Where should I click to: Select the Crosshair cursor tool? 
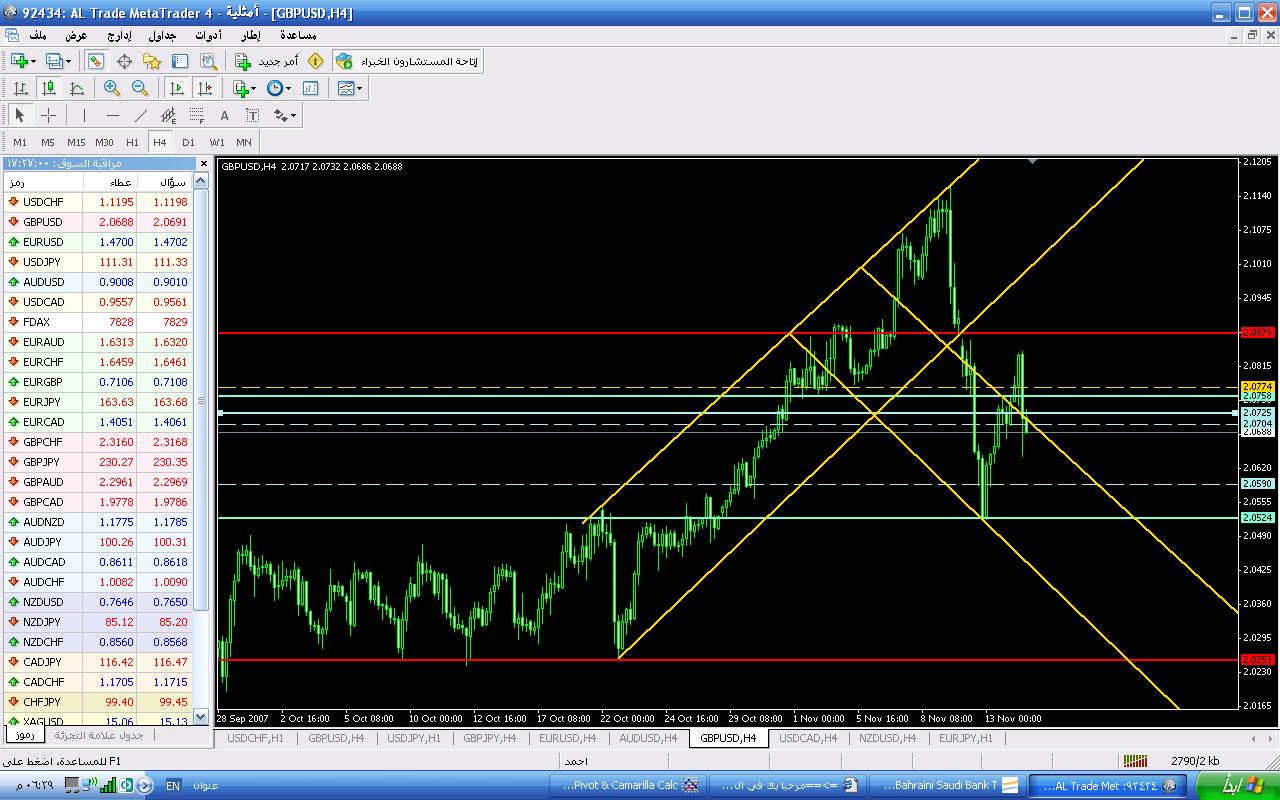coord(48,116)
